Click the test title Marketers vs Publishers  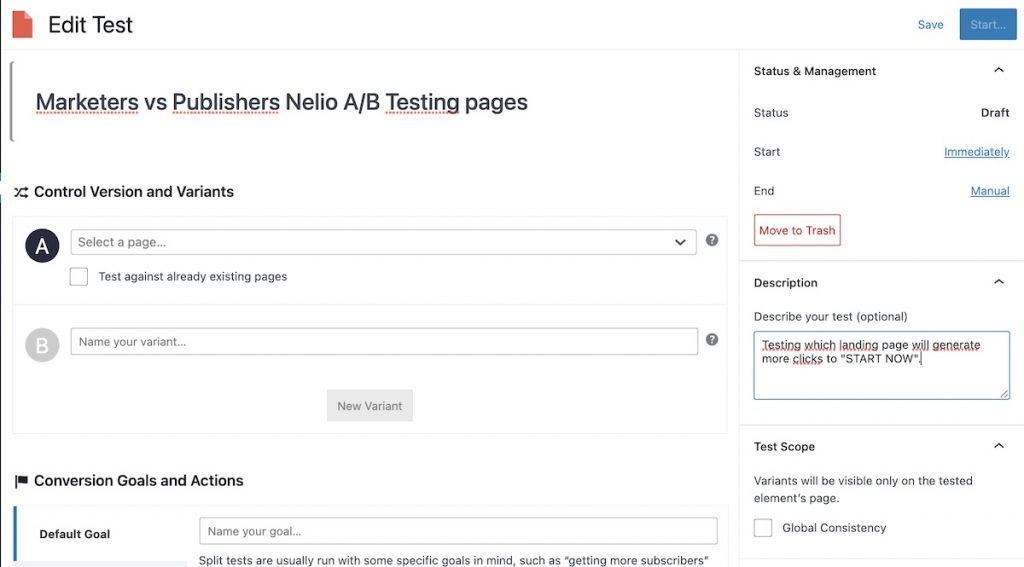click(281, 102)
